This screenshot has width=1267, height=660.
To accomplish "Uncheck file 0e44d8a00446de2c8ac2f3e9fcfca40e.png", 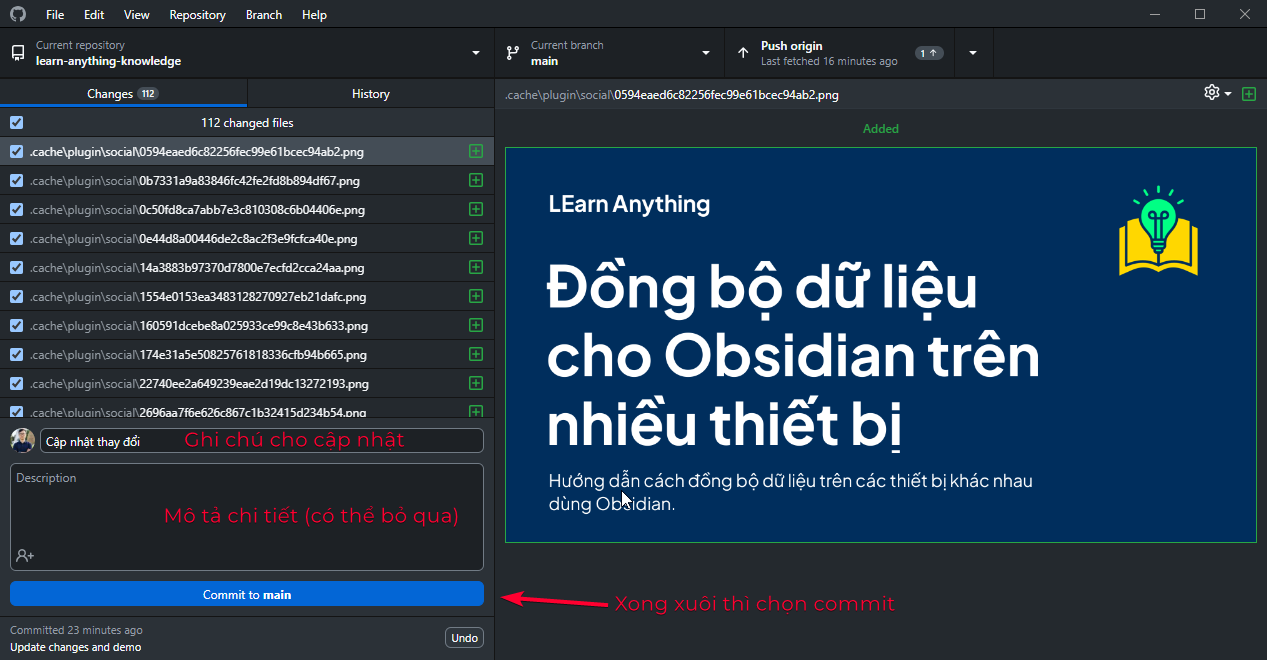I will click(16, 238).
